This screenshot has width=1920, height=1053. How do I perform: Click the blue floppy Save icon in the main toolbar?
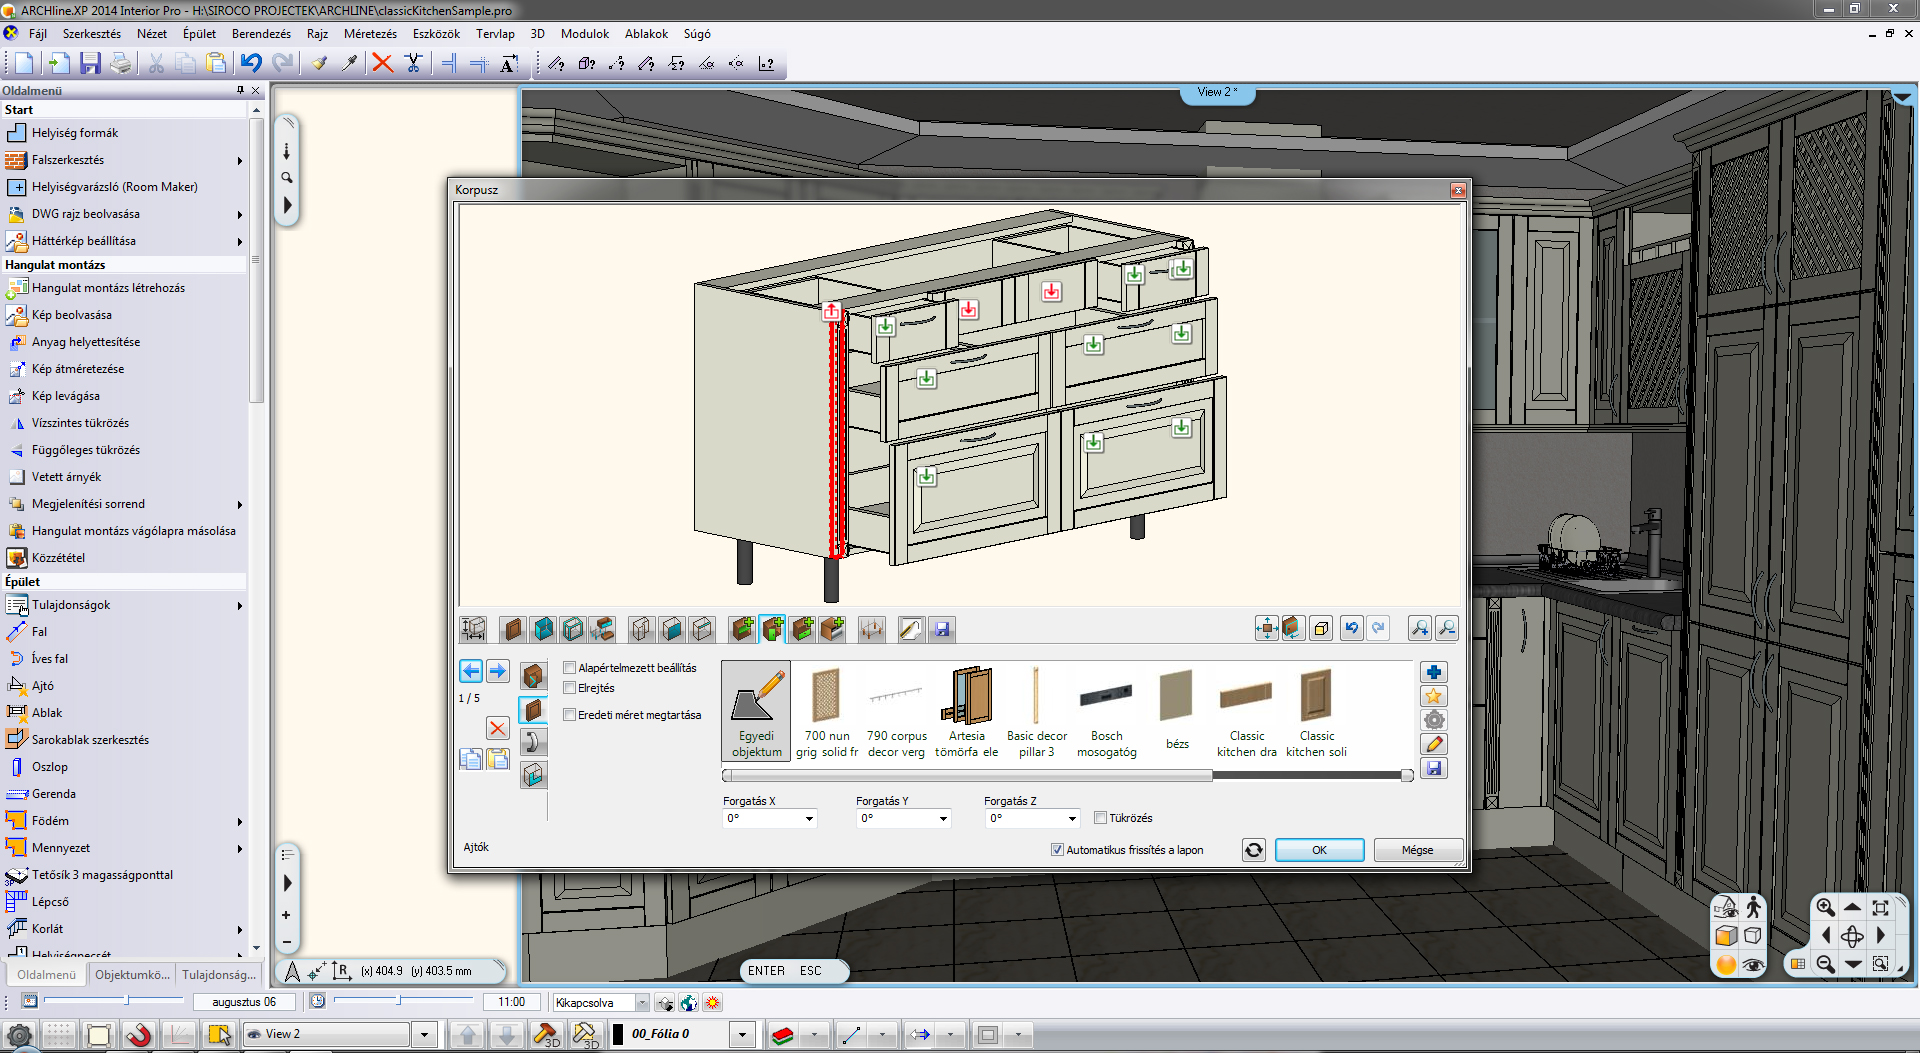90,64
